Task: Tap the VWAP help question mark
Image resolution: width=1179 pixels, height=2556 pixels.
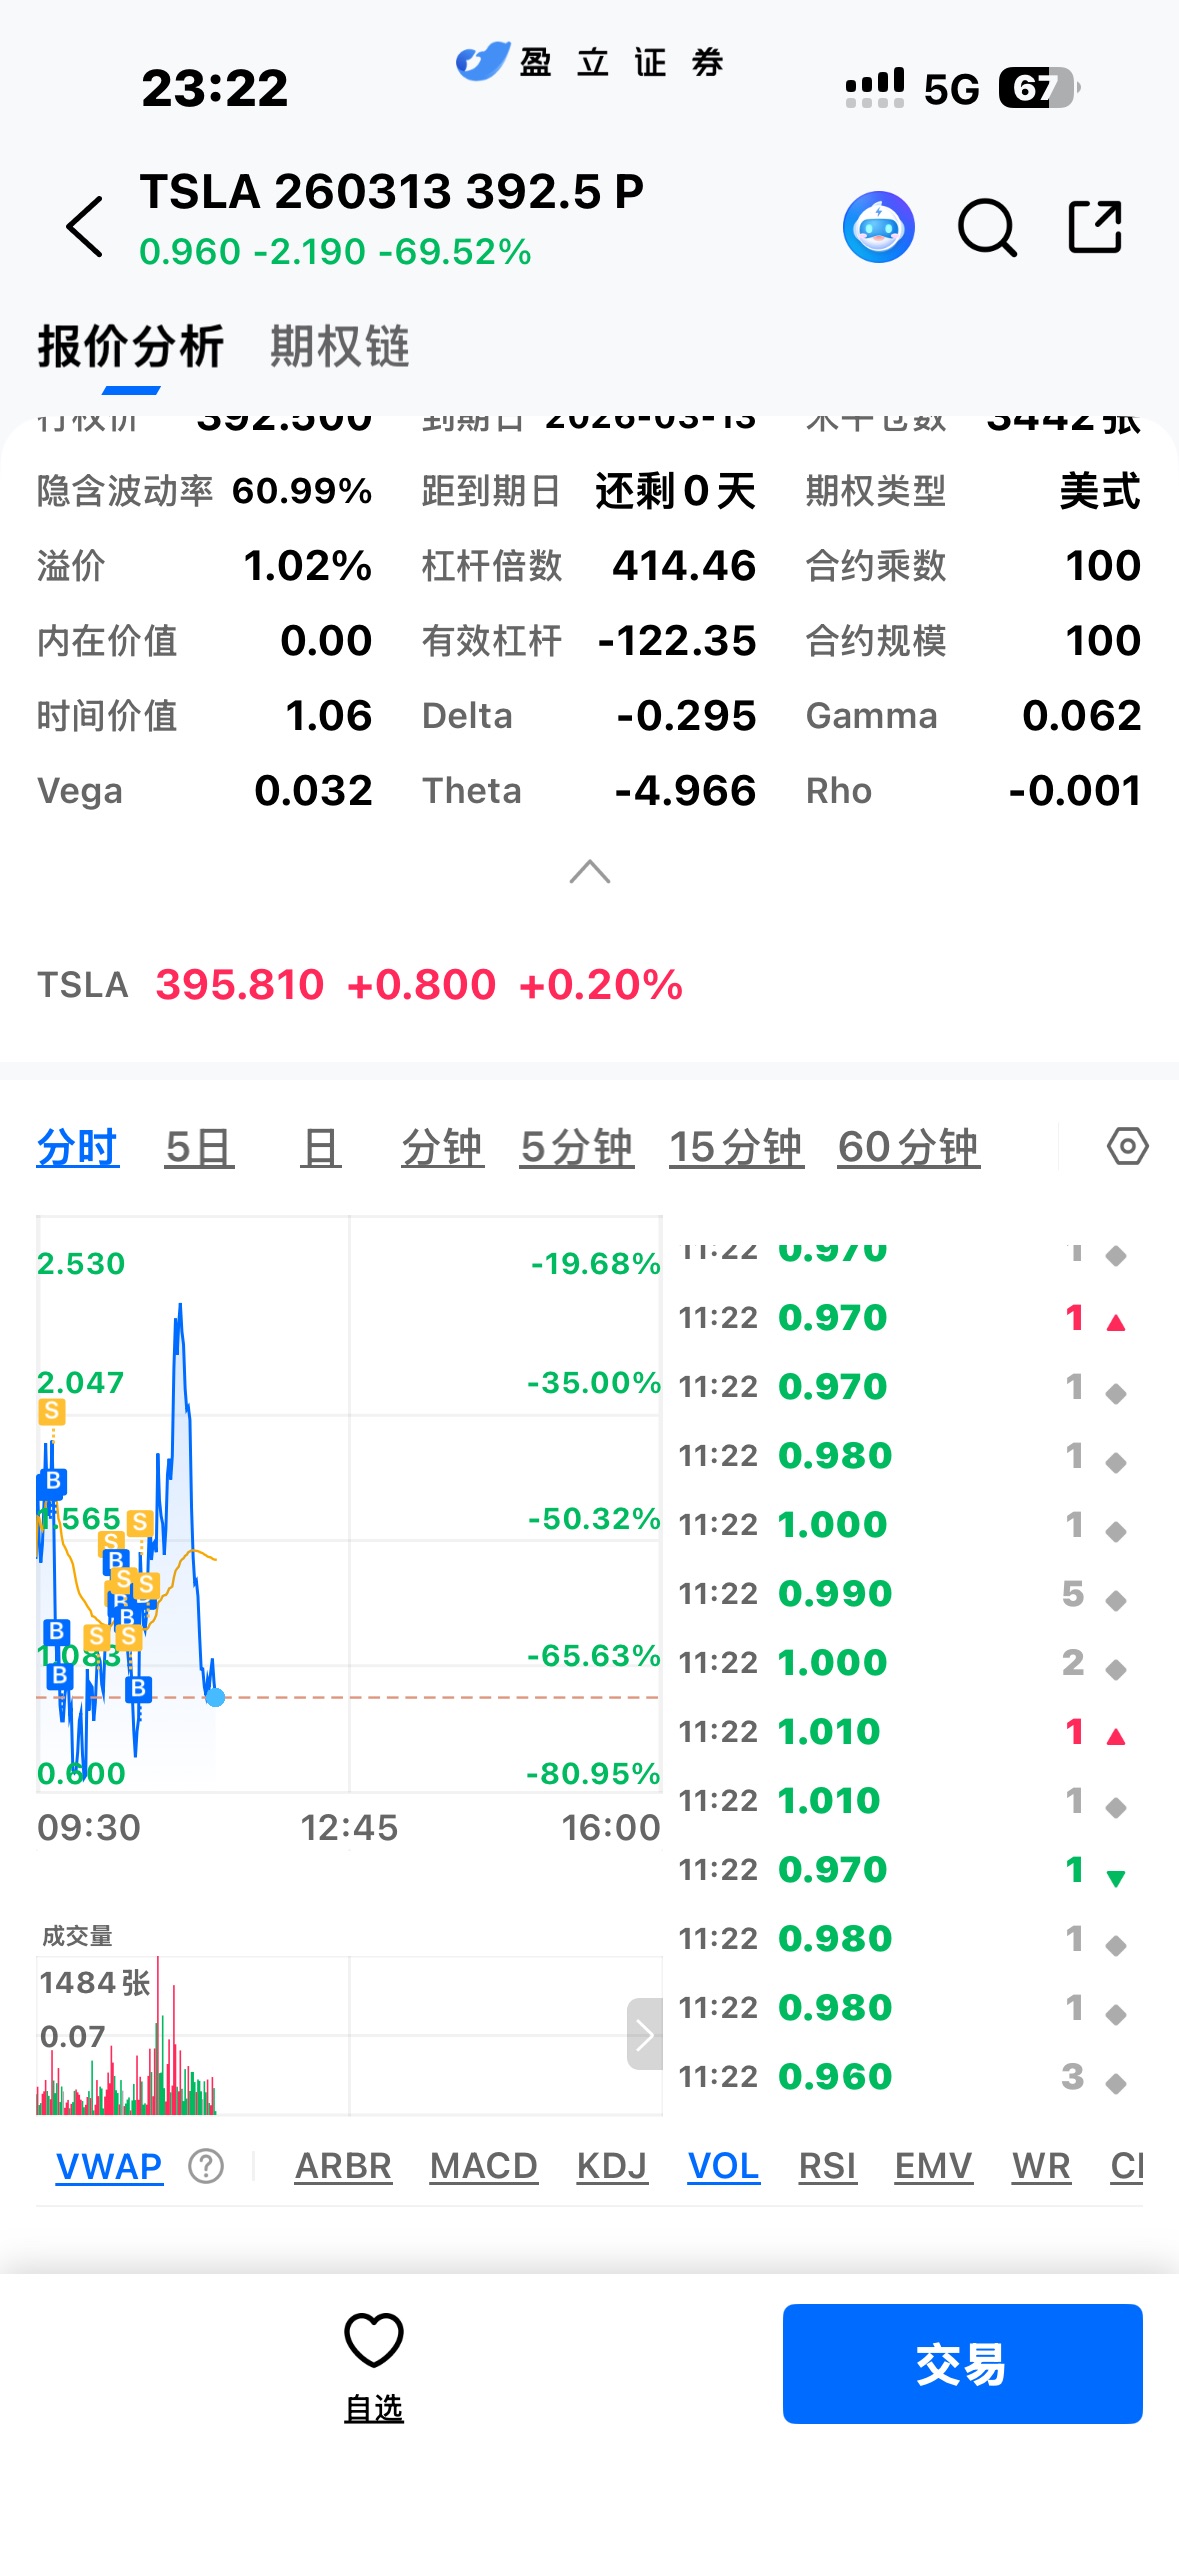Action: pos(206,2167)
